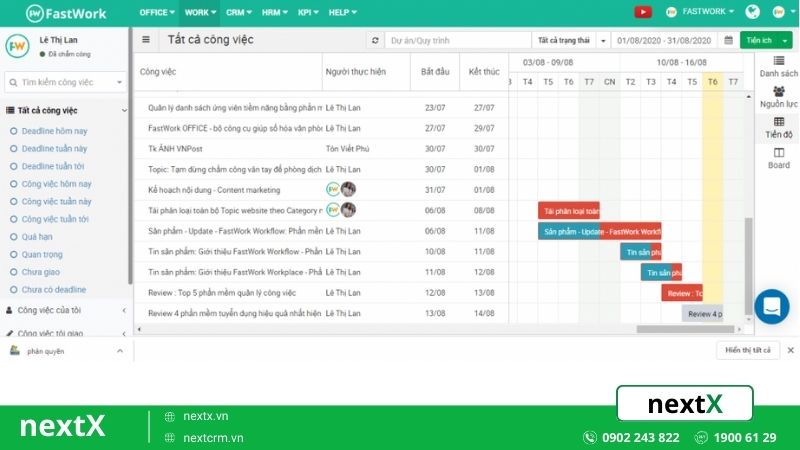Click the refresh icon beside project field
This screenshot has width=800, height=450.
point(375,40)
